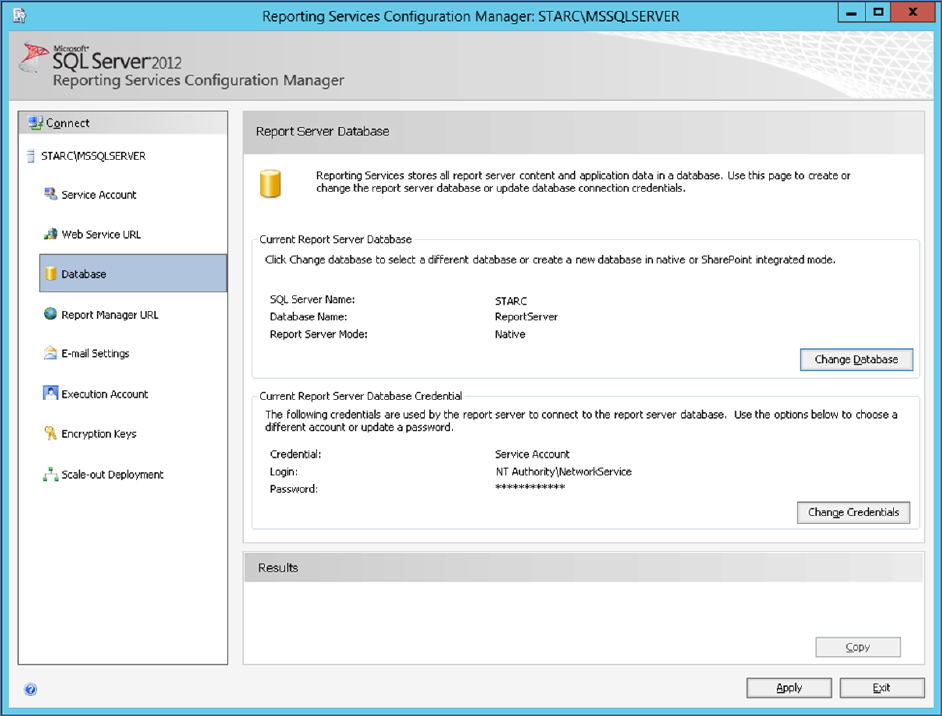Screen dimensions: 942x716
Task: Open Scale-out Deployment page
Action: (x=112, y=475)
